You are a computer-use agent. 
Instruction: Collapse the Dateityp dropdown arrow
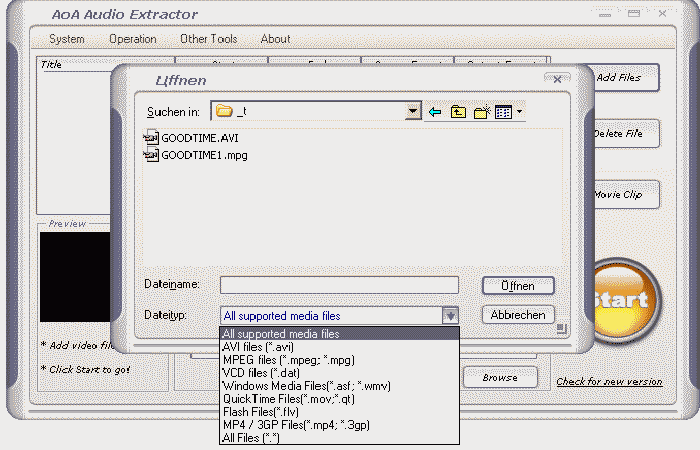pos(450,316)
